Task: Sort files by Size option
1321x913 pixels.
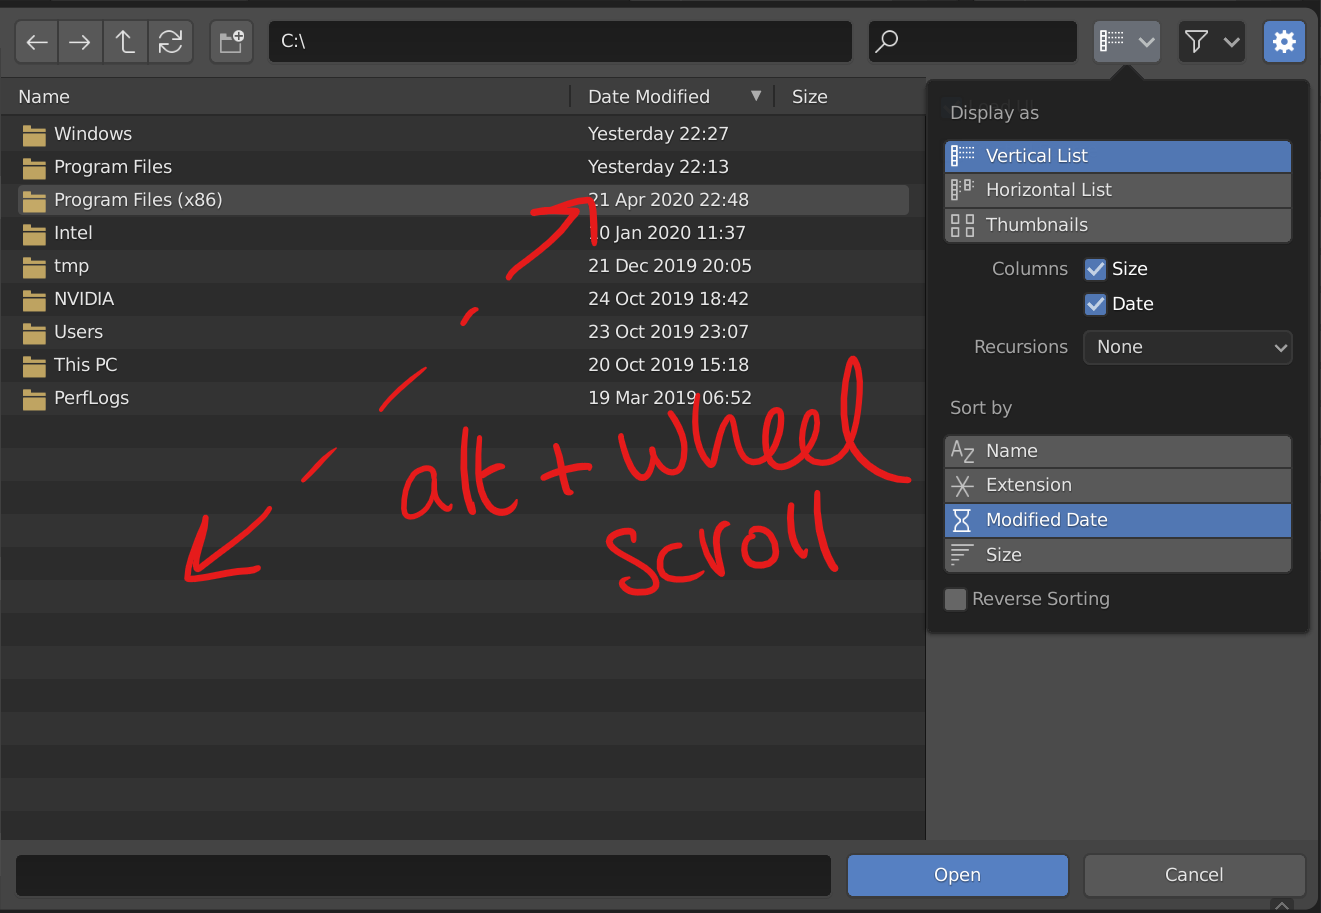Action: click(1118, 555)
